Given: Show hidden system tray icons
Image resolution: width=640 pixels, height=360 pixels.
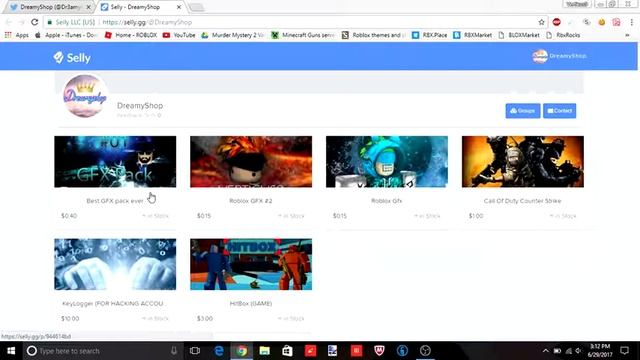Looking at the screenshot, I should click(546, 351).
